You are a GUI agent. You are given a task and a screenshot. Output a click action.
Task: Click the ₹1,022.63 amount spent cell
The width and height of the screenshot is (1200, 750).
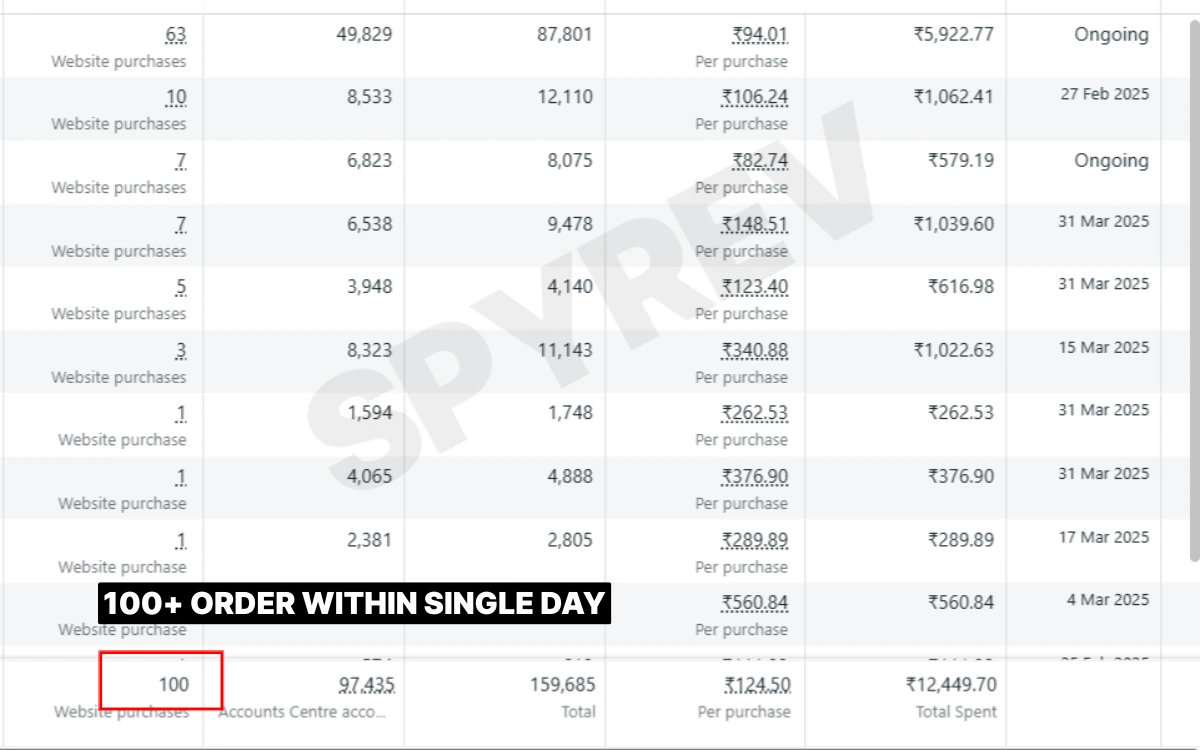coord(953,351)
